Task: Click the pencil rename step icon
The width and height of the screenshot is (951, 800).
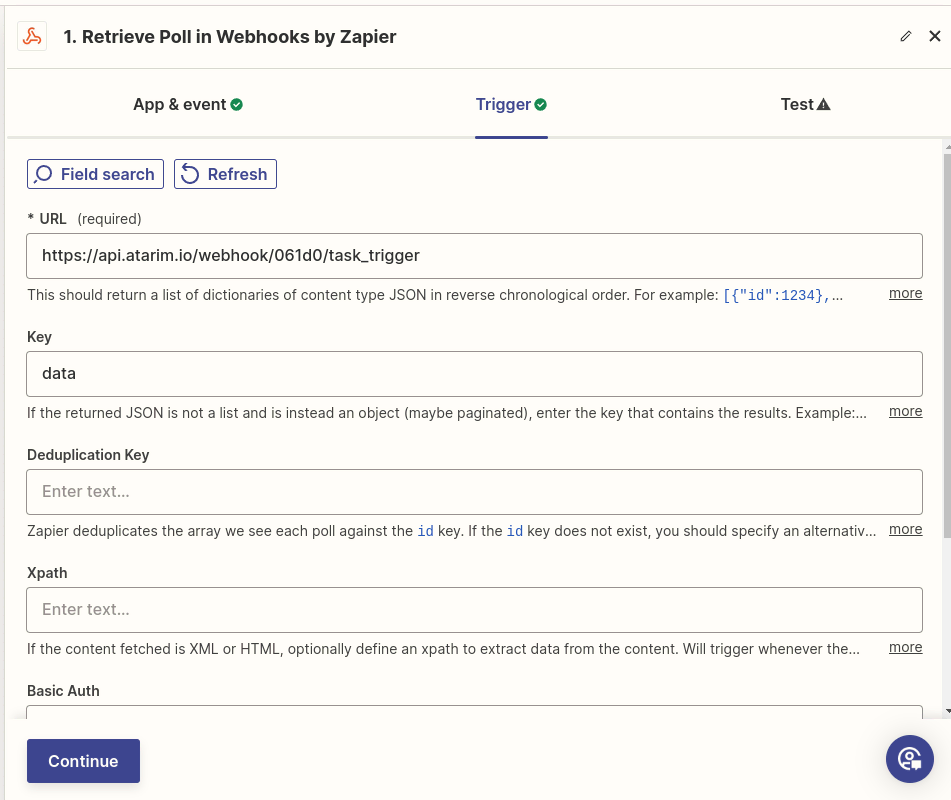Action: 906,36
